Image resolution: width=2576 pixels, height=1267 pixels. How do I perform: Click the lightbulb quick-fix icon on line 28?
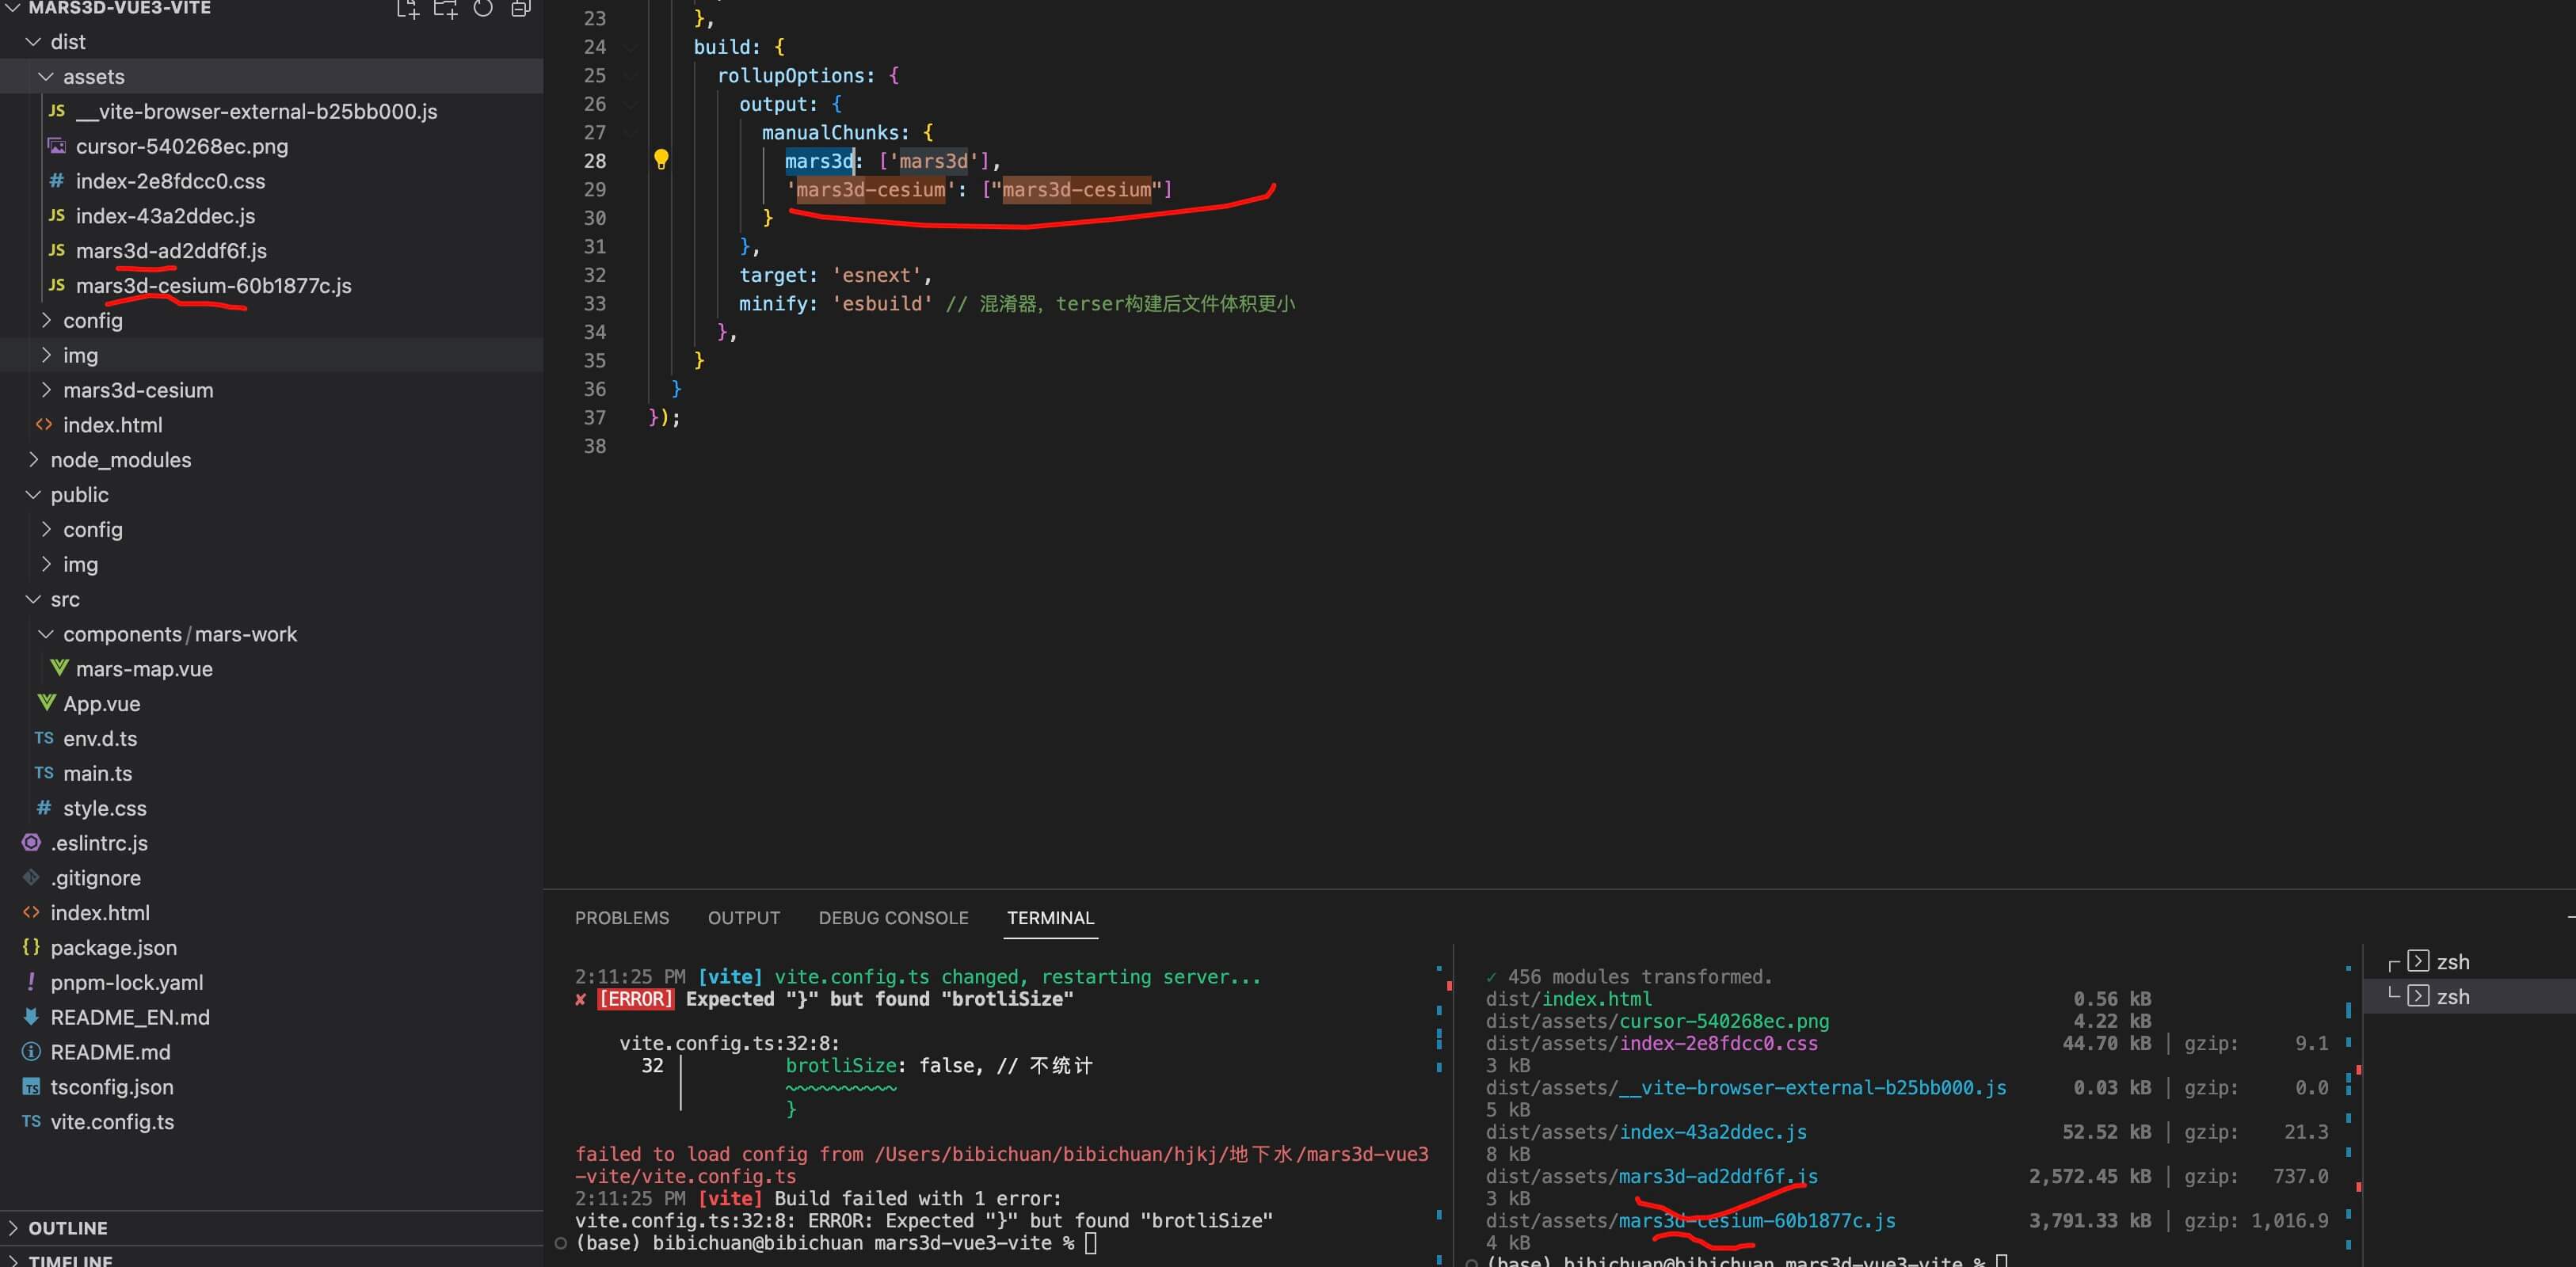pyautogui.click(x=661, y=159)
